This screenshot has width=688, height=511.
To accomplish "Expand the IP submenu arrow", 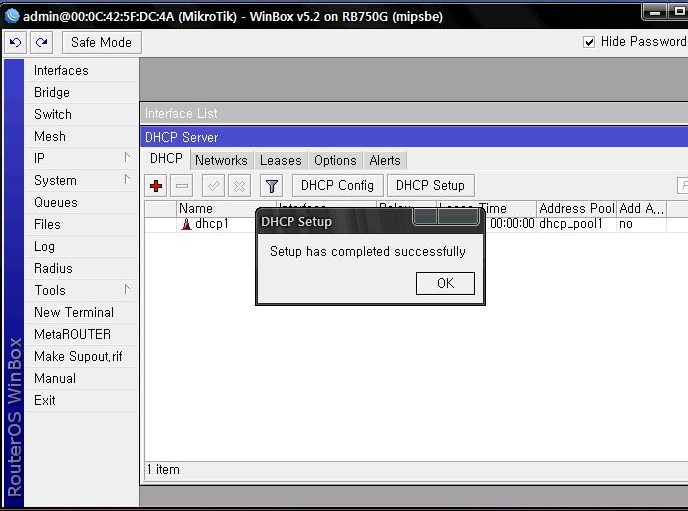I will (x=127, y=157).
